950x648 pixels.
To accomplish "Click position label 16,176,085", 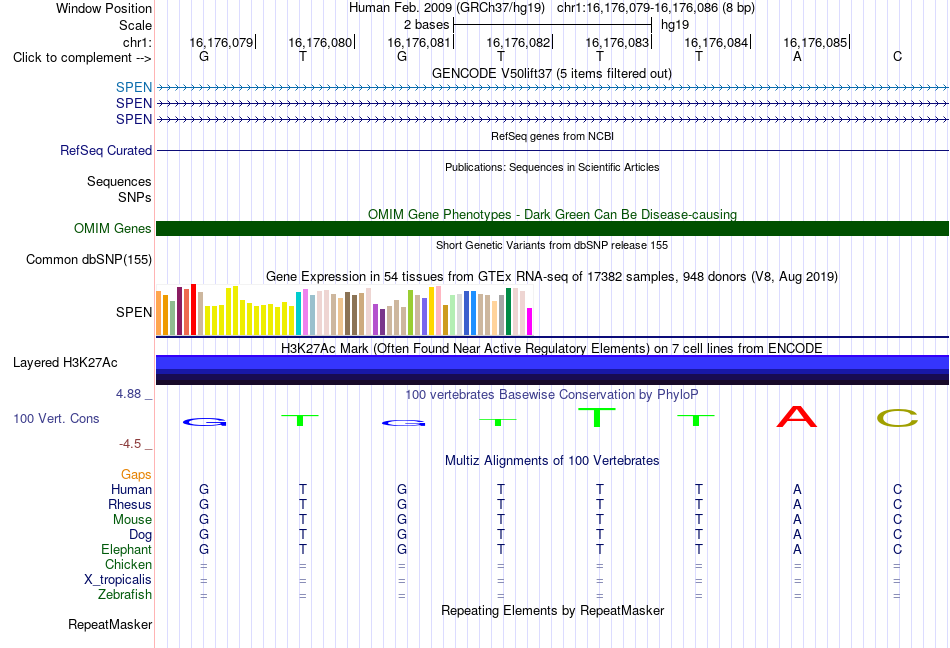I will pos(815,42).
